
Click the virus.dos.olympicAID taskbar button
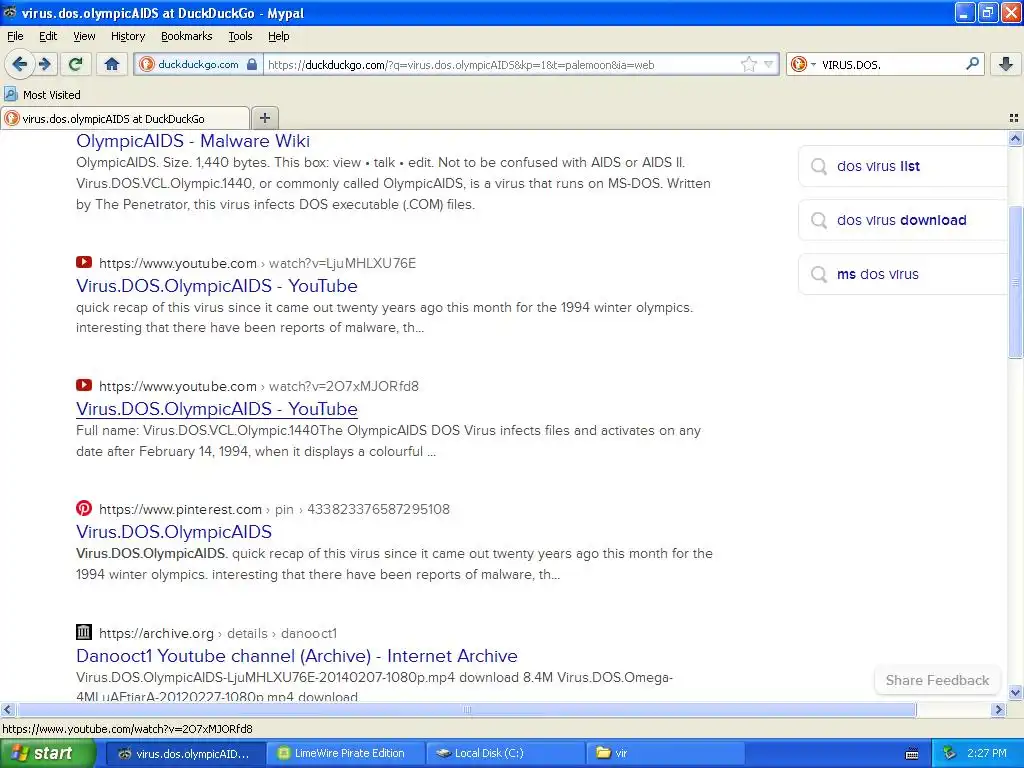pos(186,753)
